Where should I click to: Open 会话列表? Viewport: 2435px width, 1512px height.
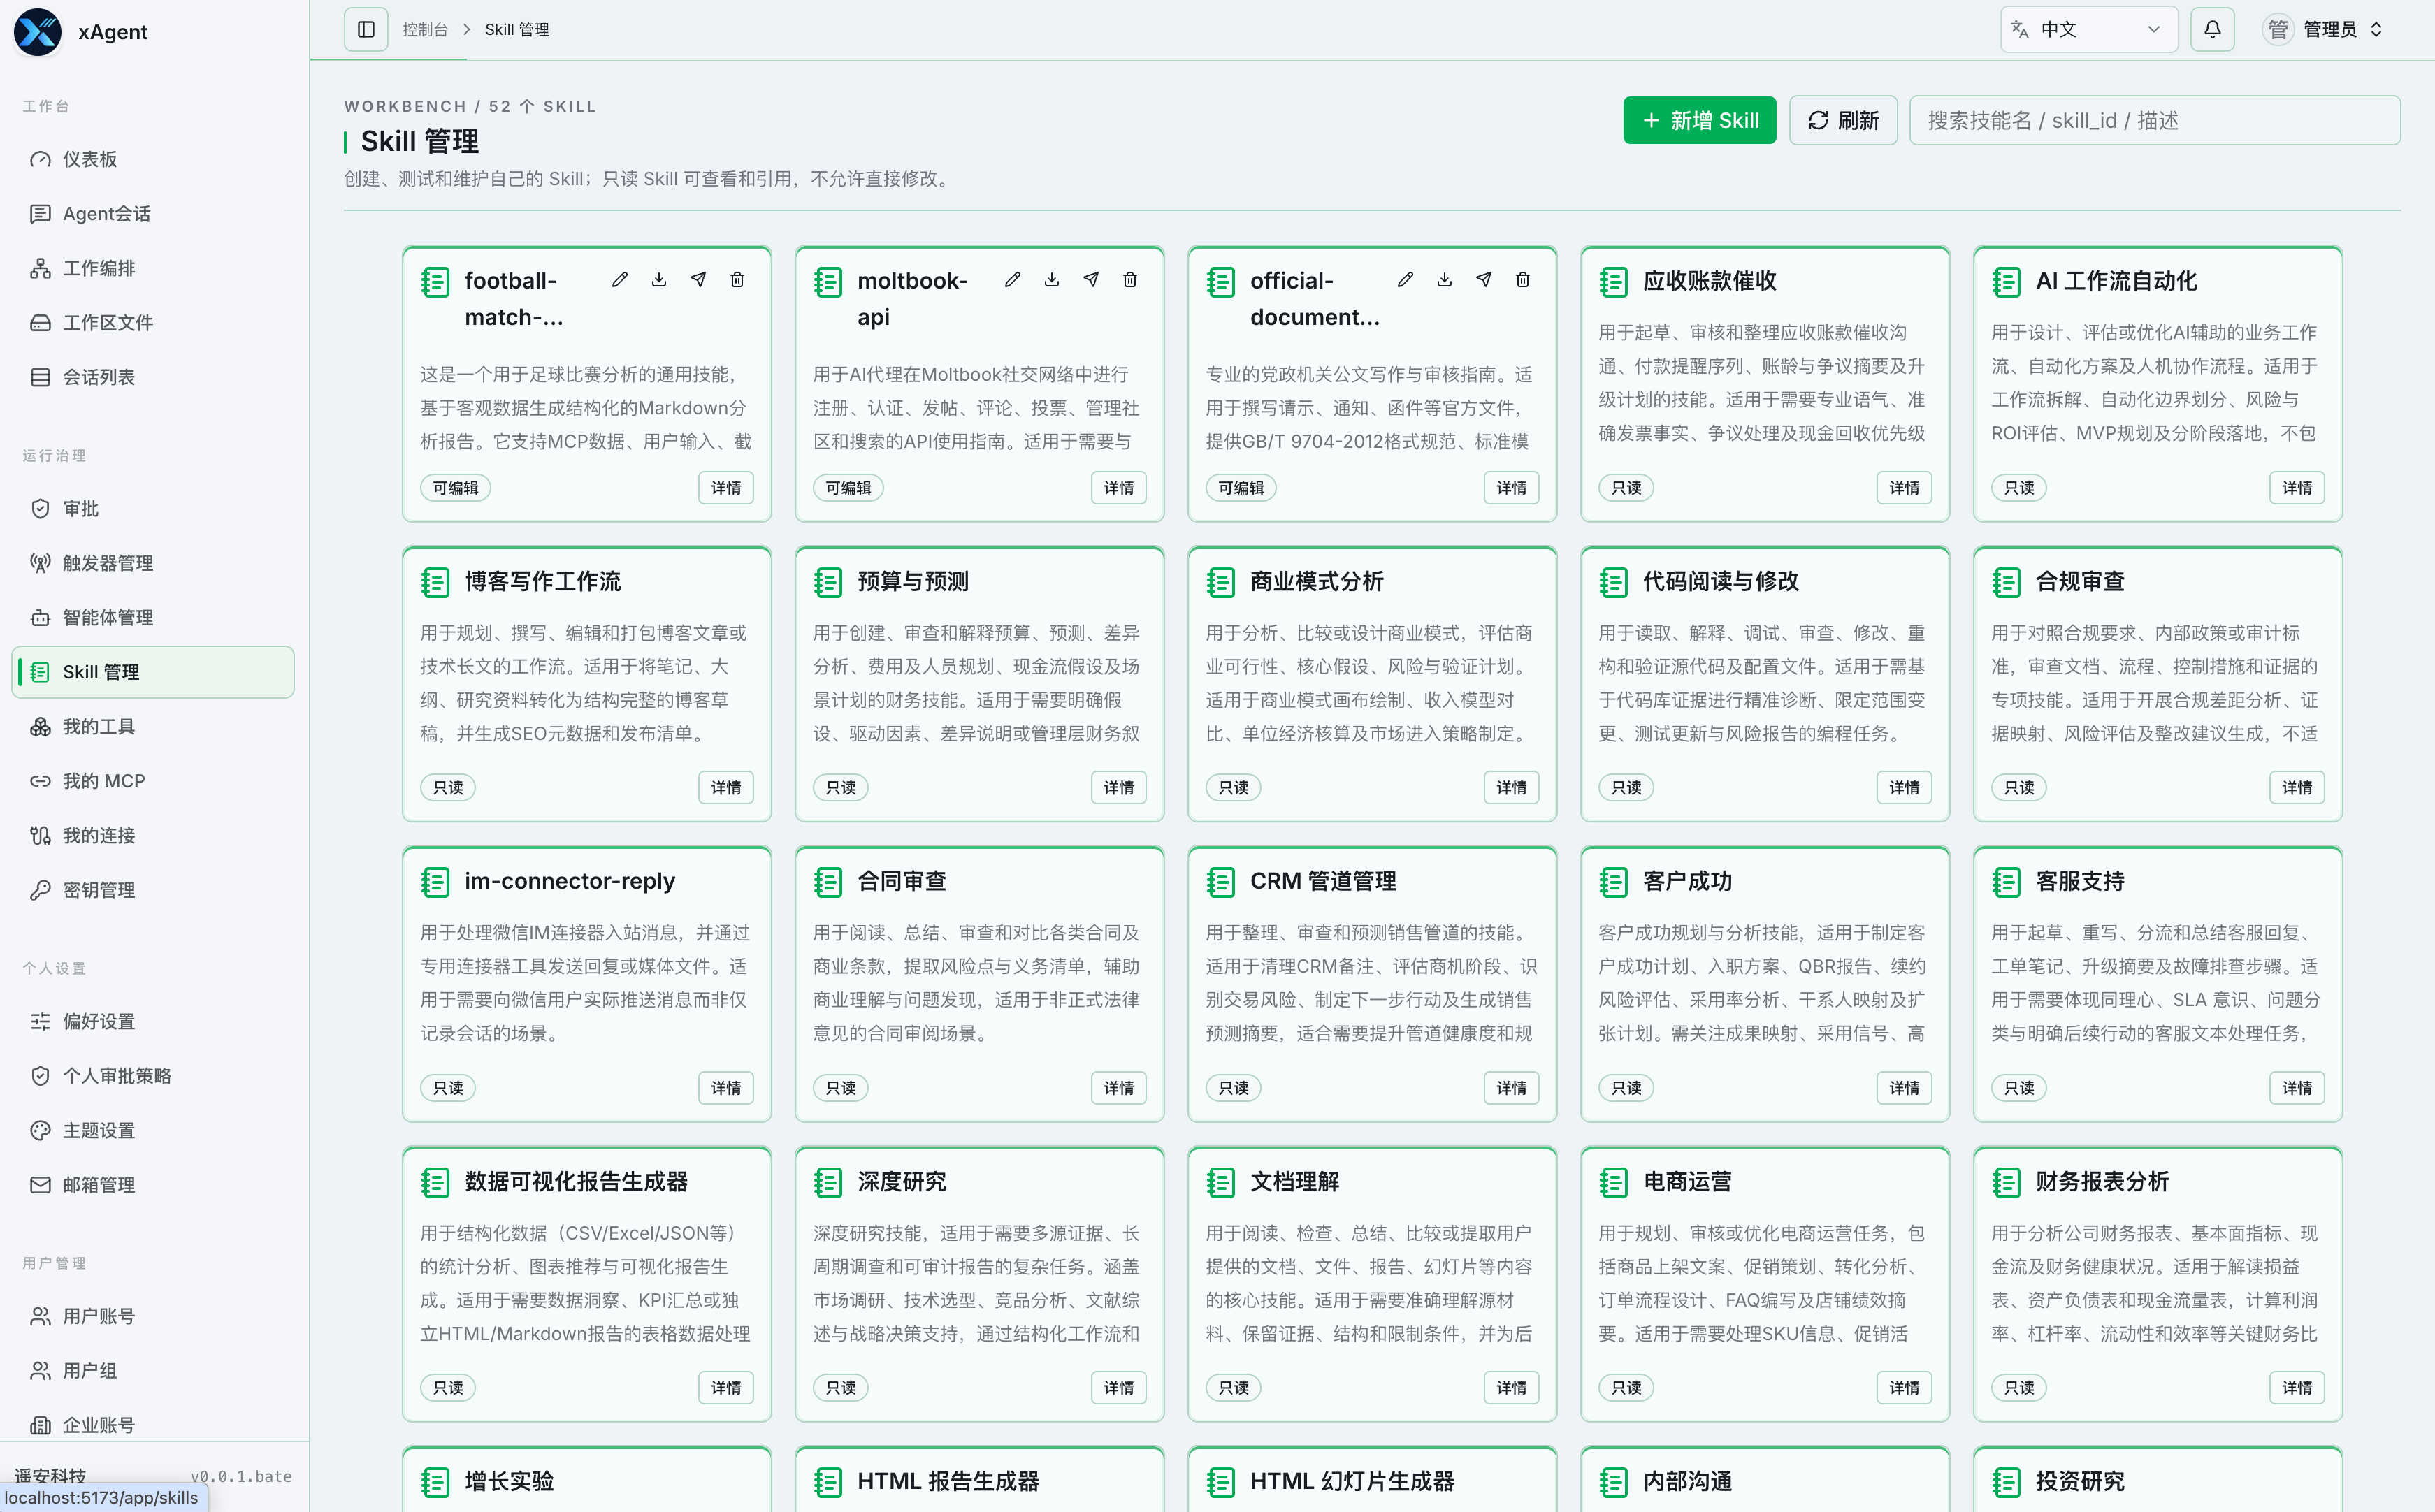tap(153, 377)
